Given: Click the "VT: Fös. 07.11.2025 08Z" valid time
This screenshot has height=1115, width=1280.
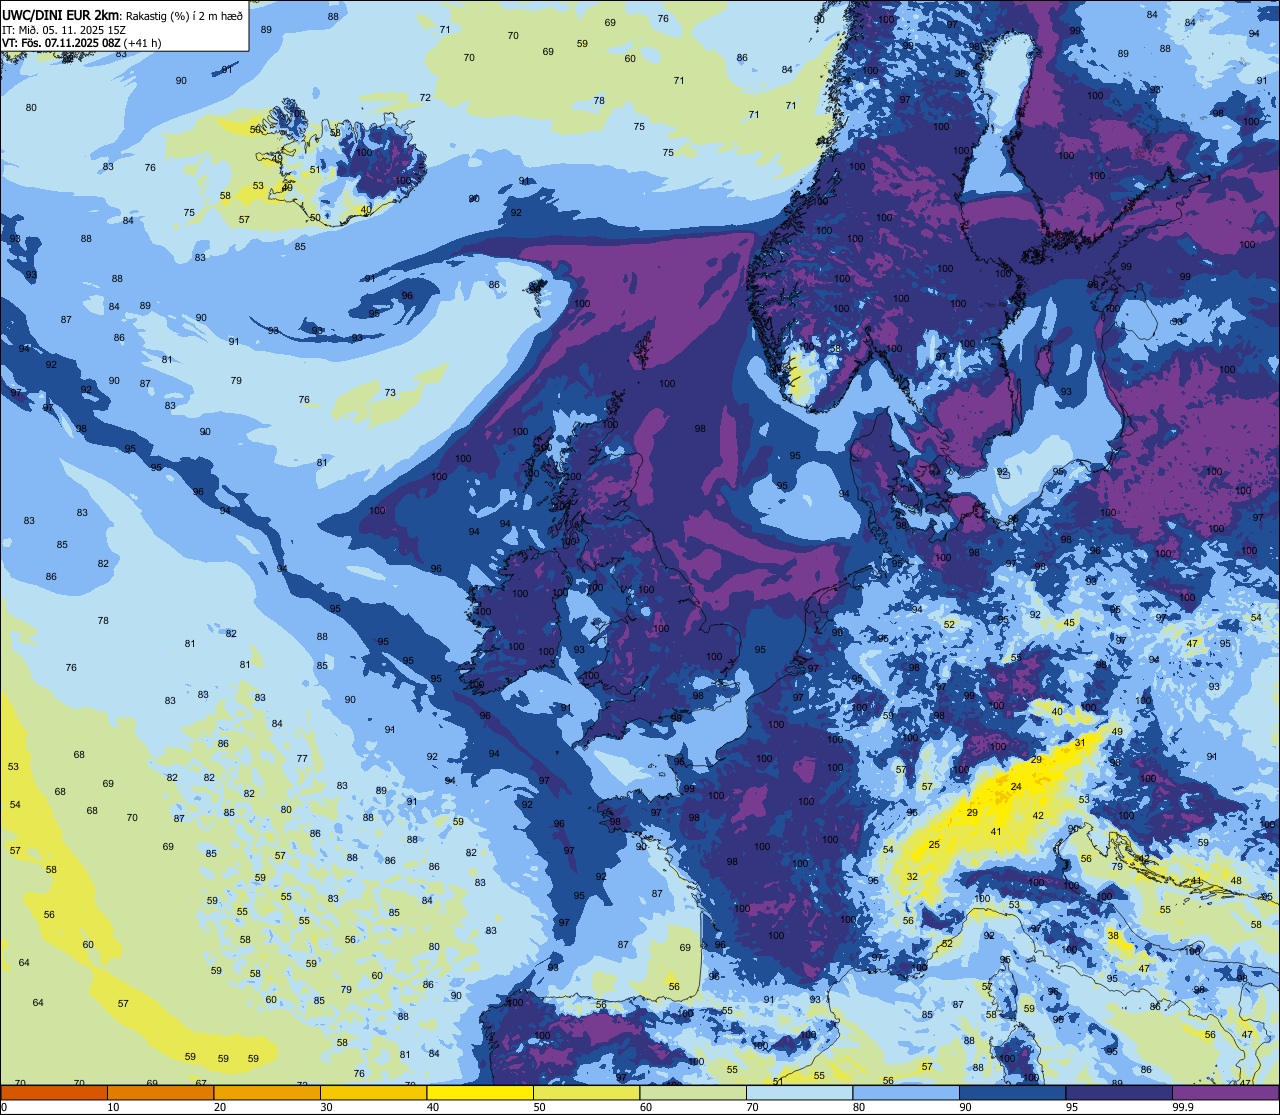Looking at the screenshot, I should [61, 43].
